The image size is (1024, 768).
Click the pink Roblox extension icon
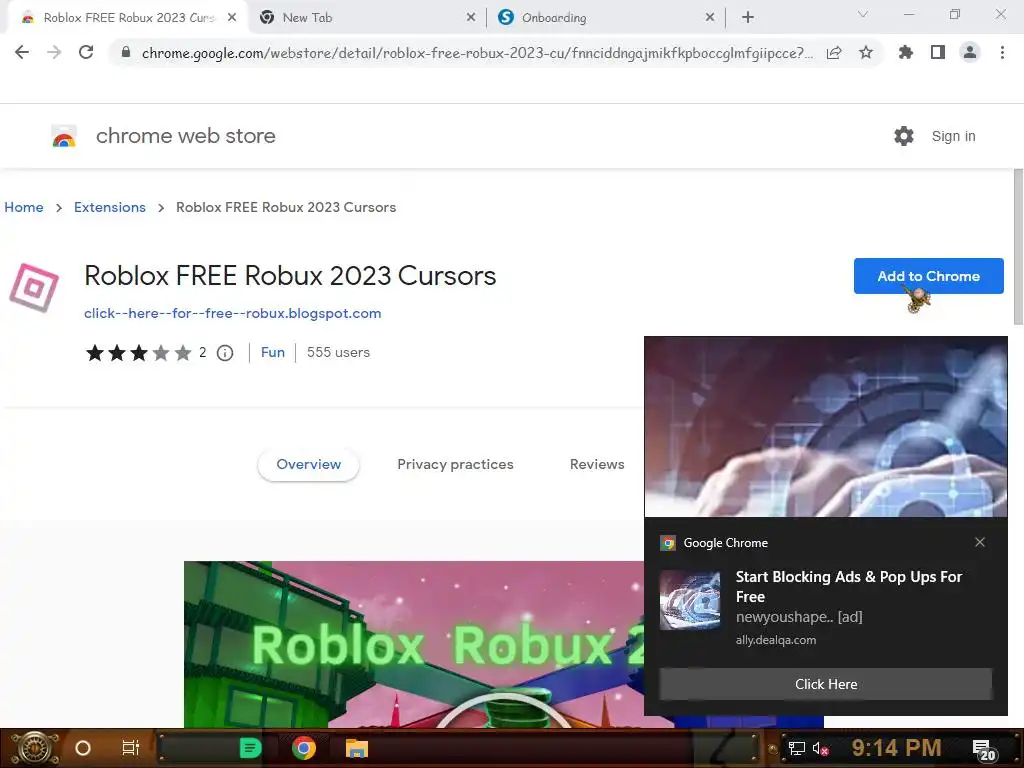[x=34, y=287]
